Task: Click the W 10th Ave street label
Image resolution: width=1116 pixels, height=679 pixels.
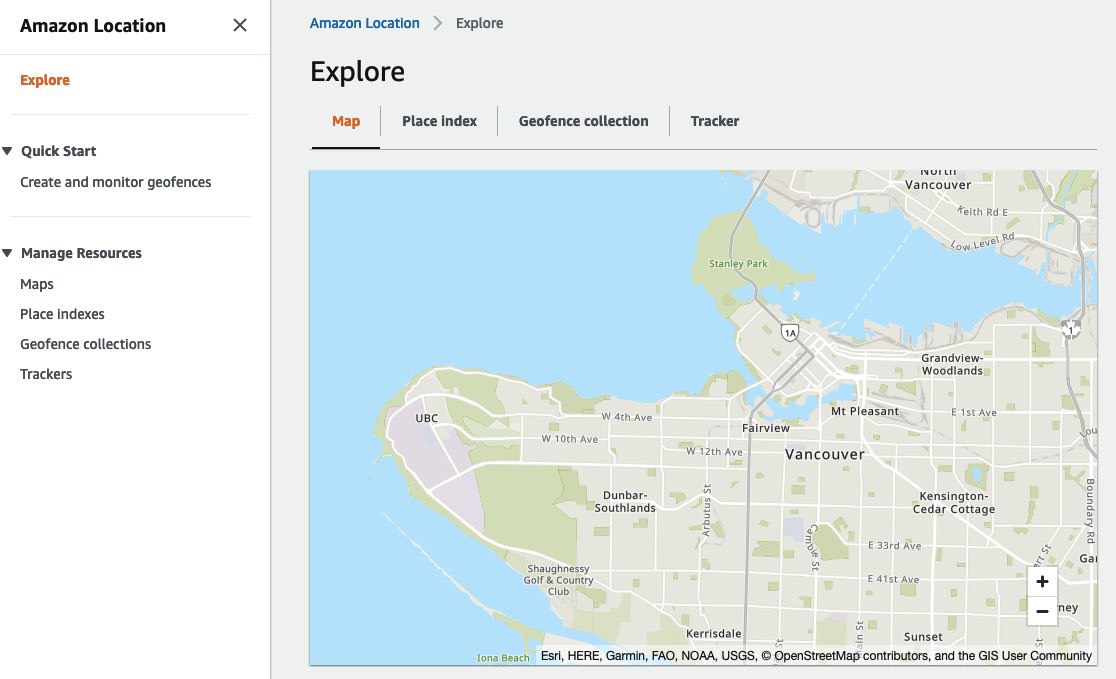Action: 570,439
